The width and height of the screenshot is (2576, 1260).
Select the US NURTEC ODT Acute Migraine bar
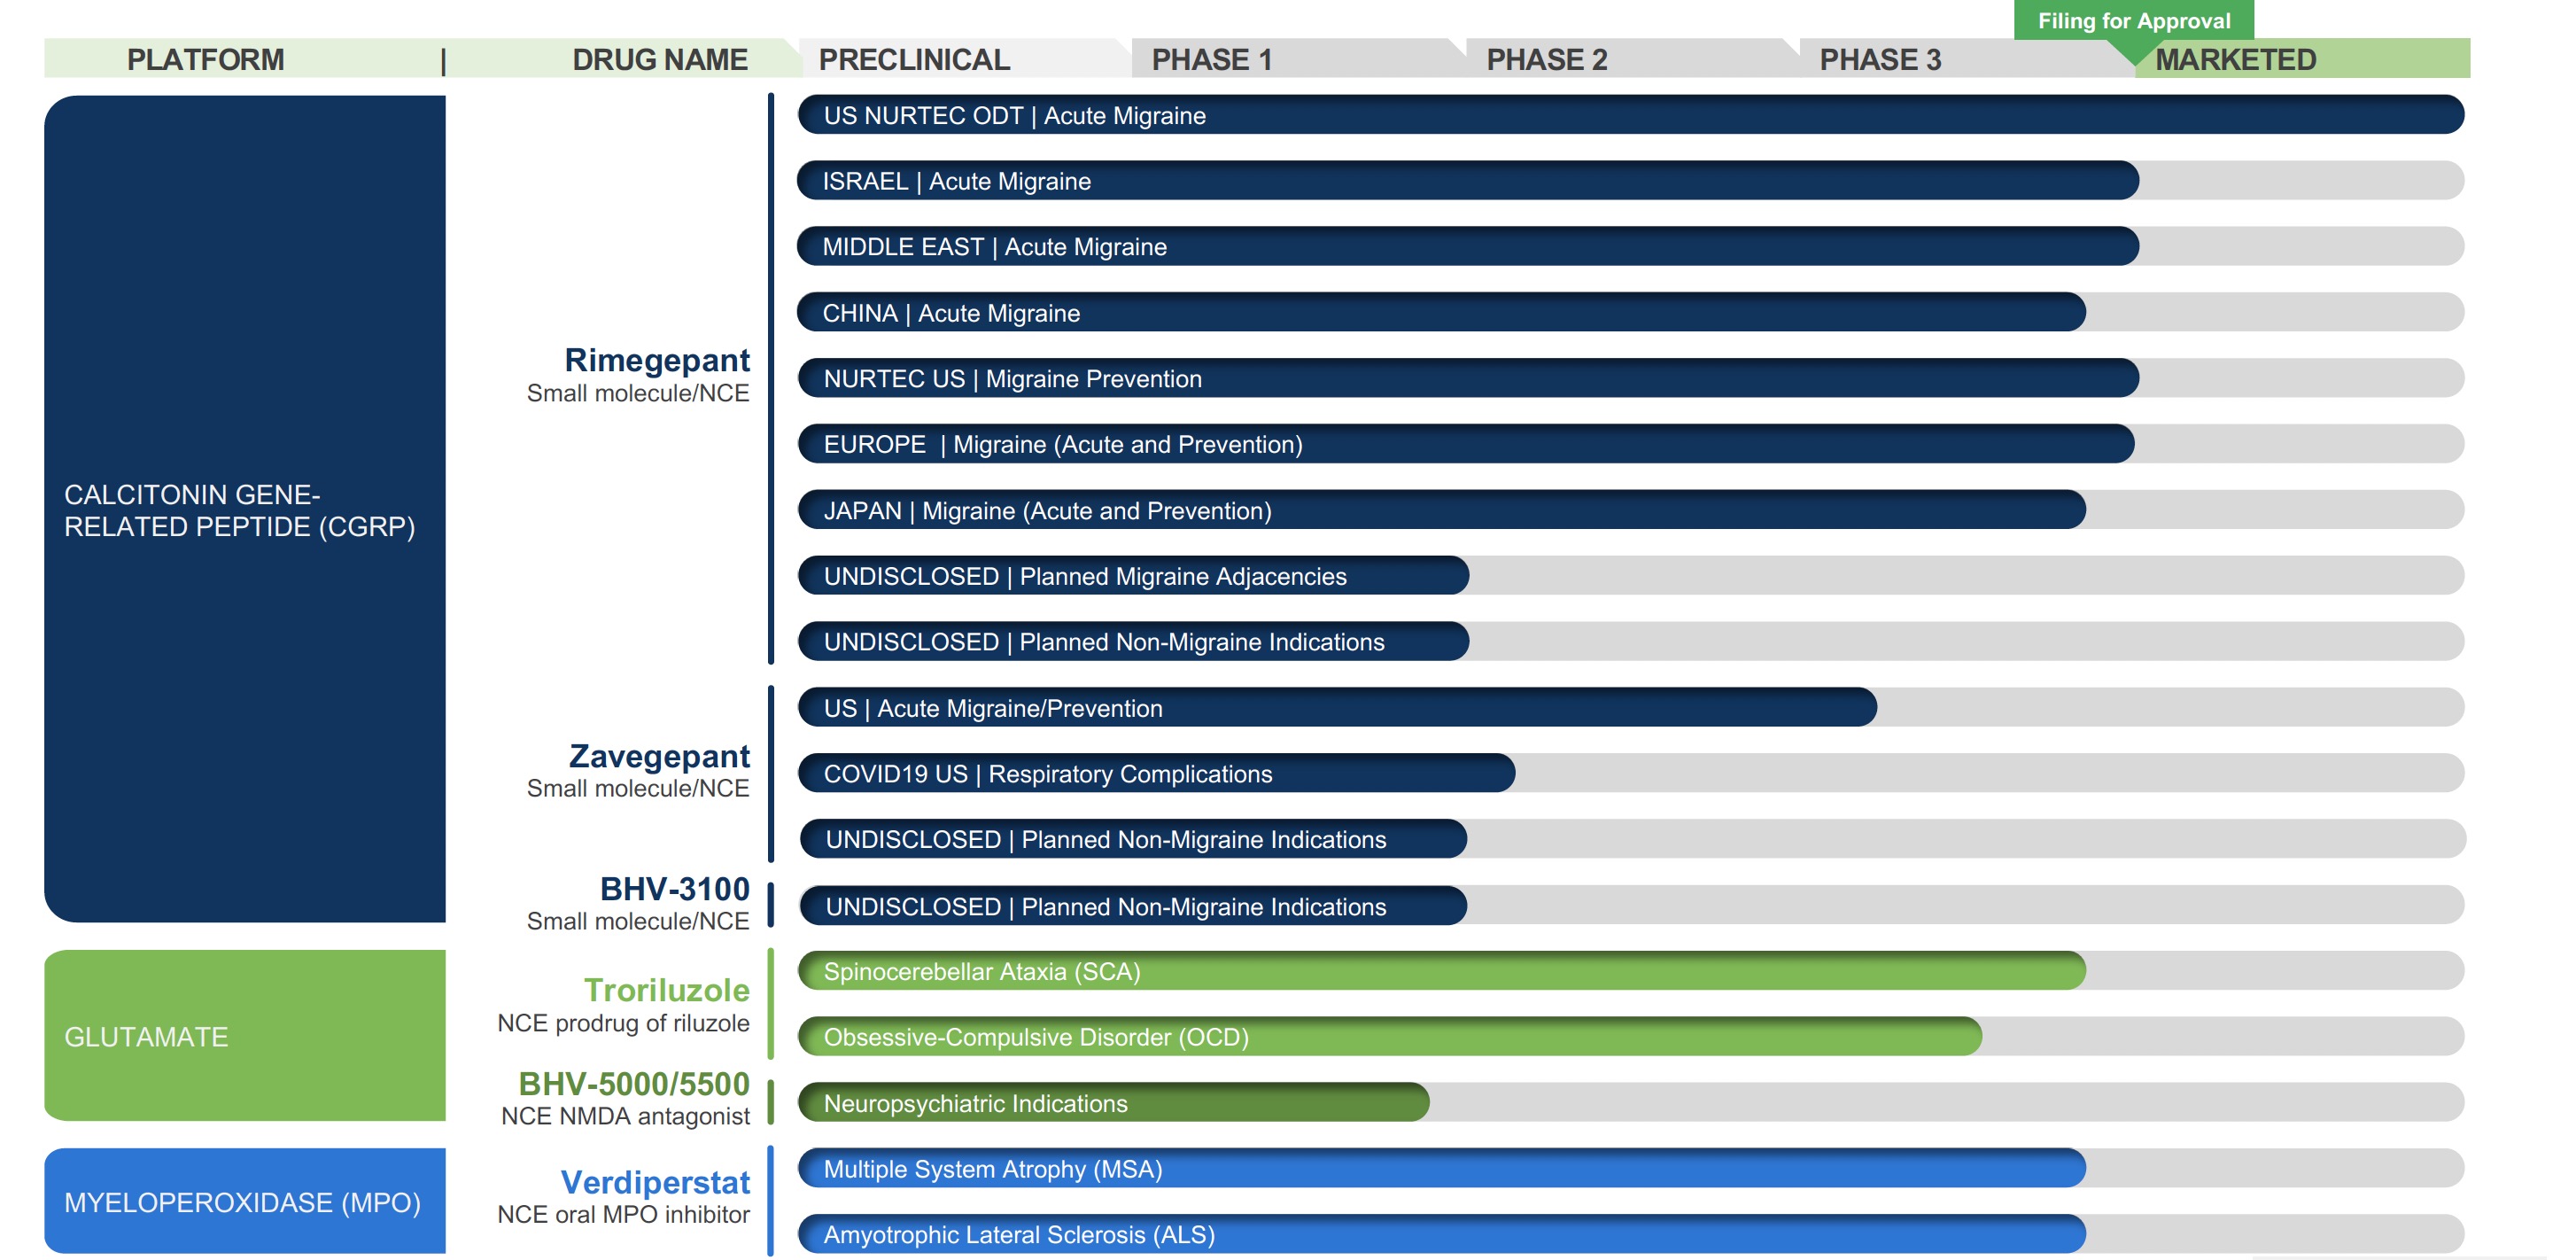coord(1630,115)
